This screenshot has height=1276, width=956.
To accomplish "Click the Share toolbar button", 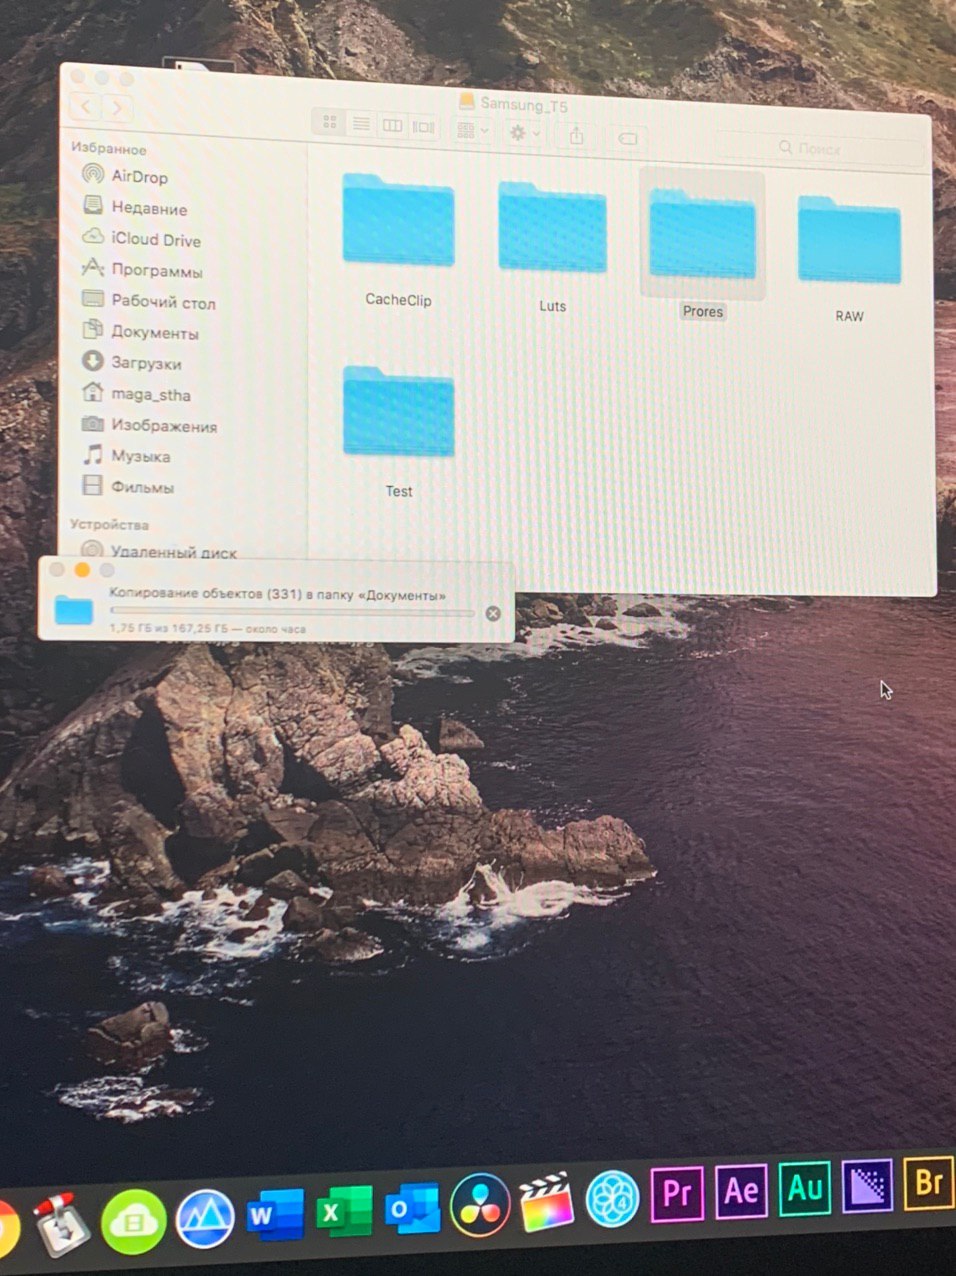I will click(577, 136).
